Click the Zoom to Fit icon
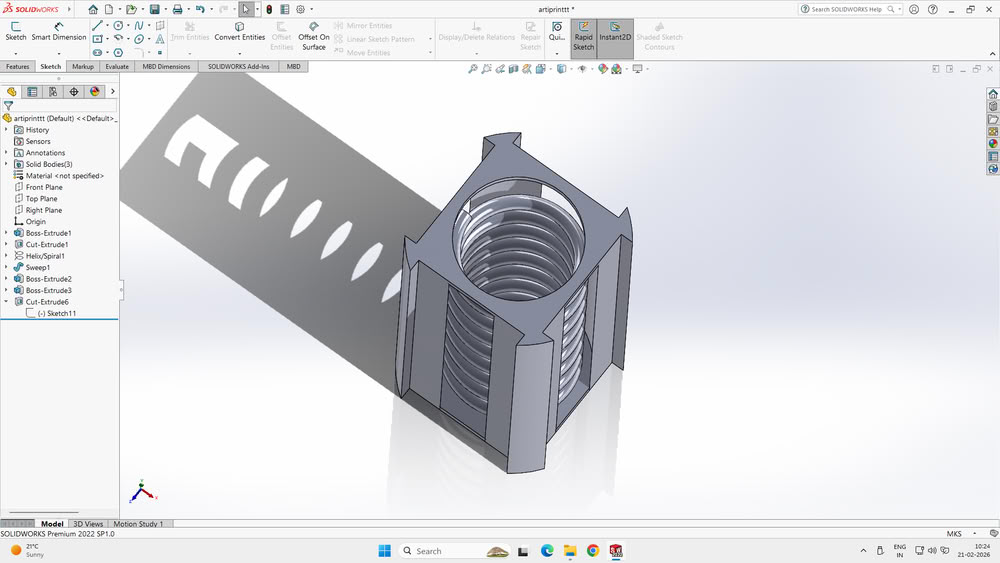The width and height of the screenshot is (1000, 563). pos(473,69)
